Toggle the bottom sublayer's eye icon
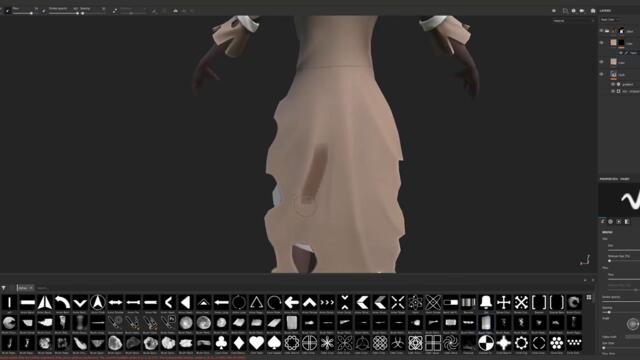Screen dimensions: 640x360 tap(613, 91)
